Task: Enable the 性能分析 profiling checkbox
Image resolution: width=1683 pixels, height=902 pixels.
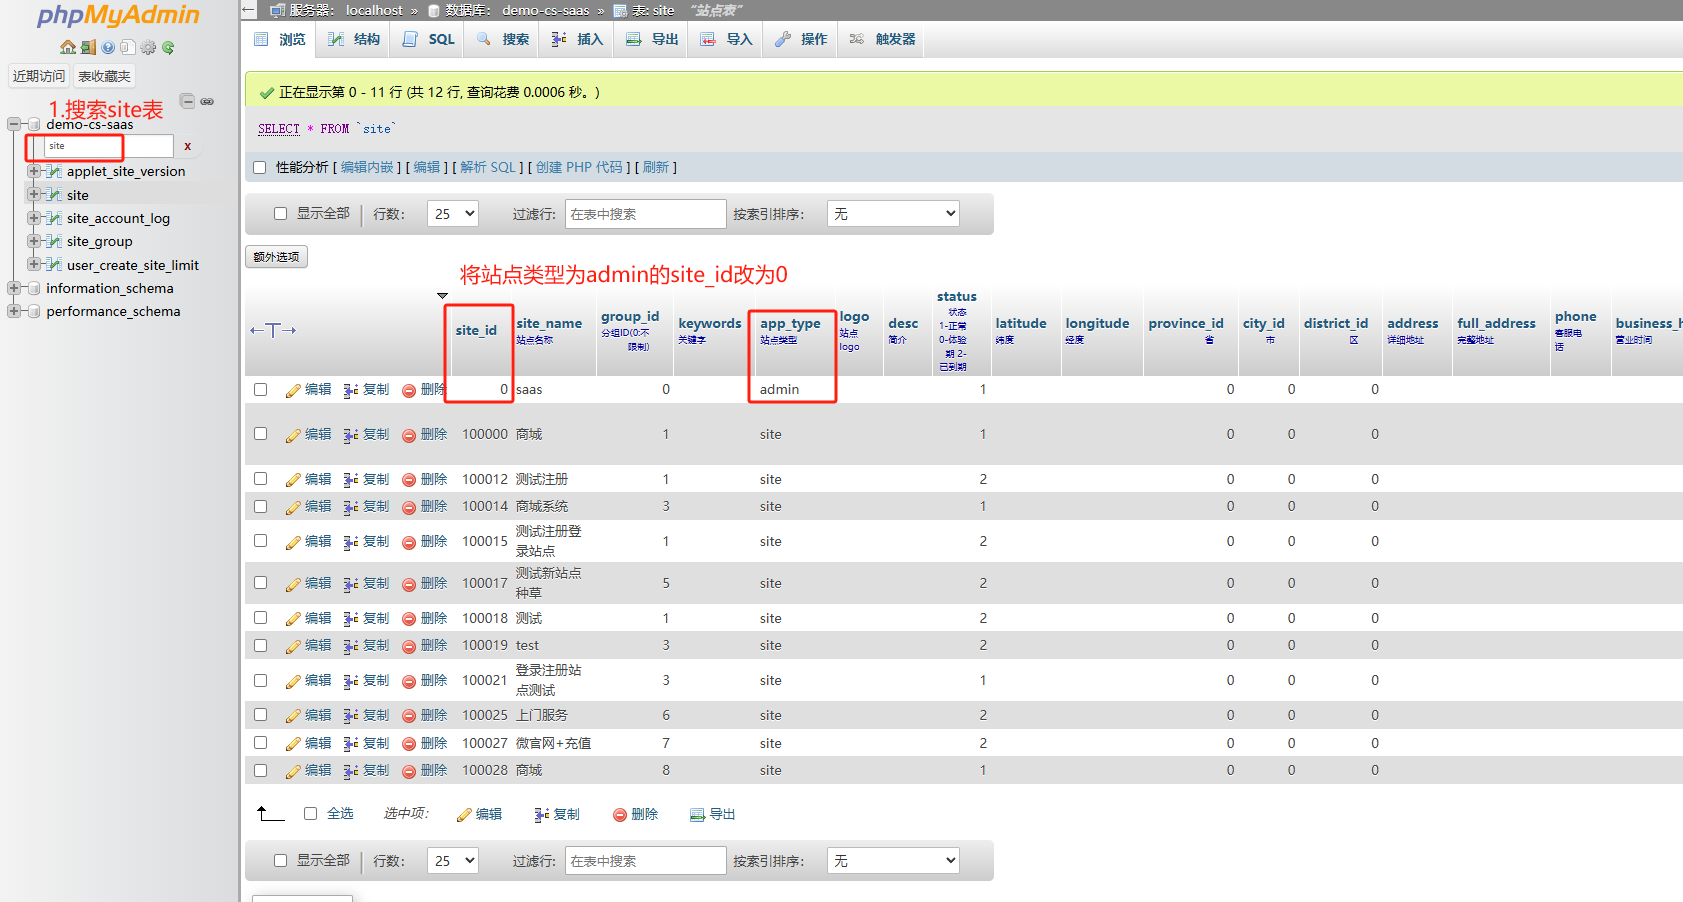Action: coord(260,167)
